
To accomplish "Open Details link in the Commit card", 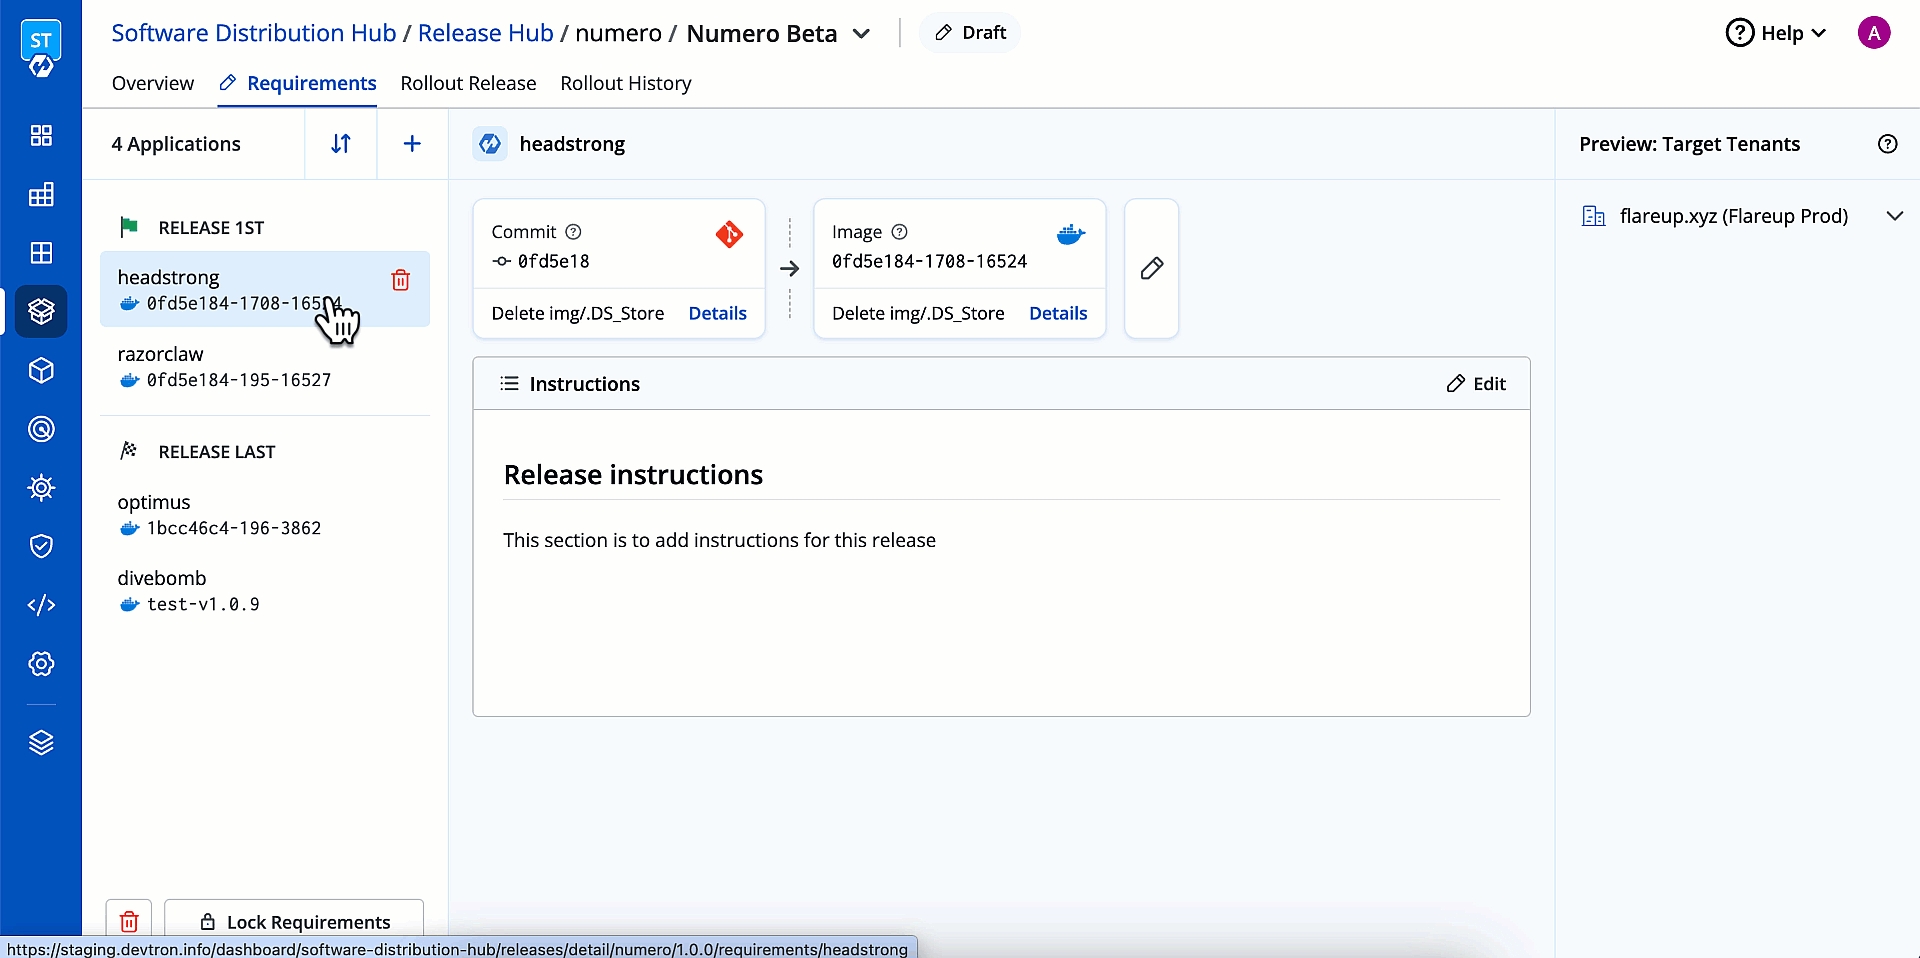I will click(x=717, y=313).
